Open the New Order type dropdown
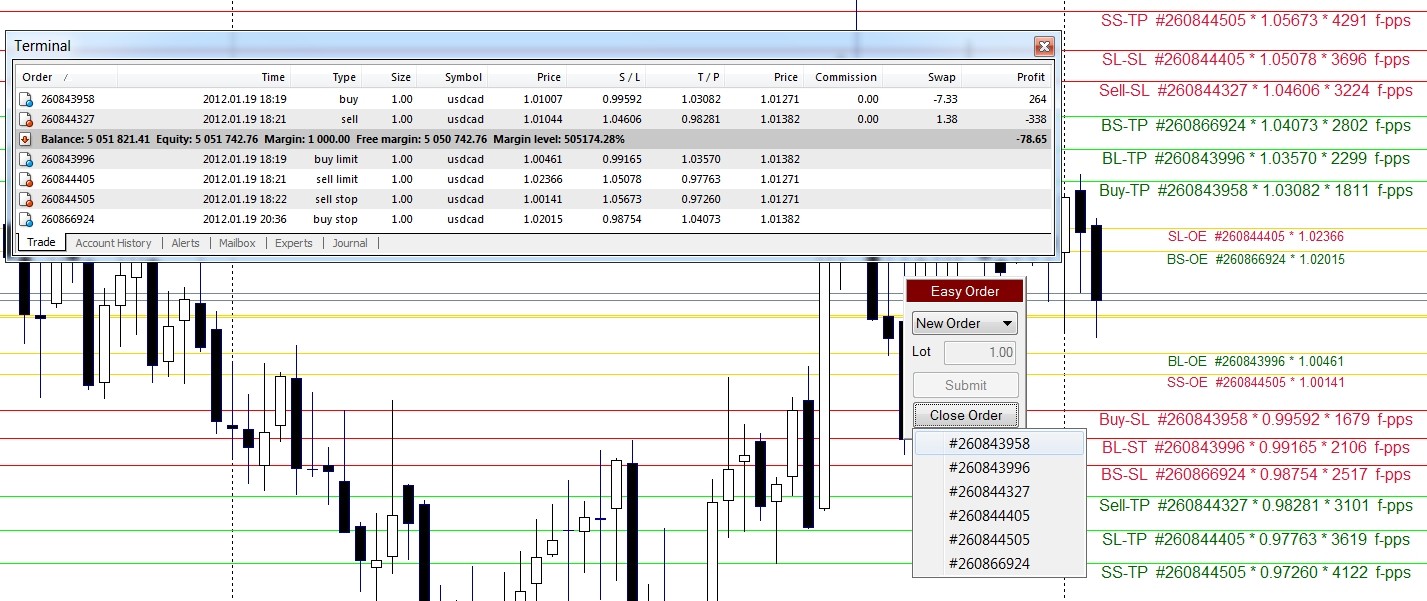1427x601 pixels. pos(1008,322)
